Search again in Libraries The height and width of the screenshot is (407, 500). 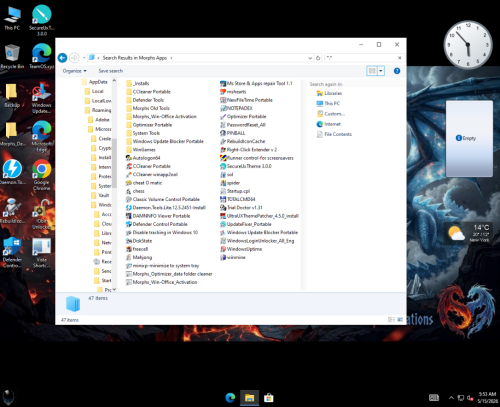[329, 93]
